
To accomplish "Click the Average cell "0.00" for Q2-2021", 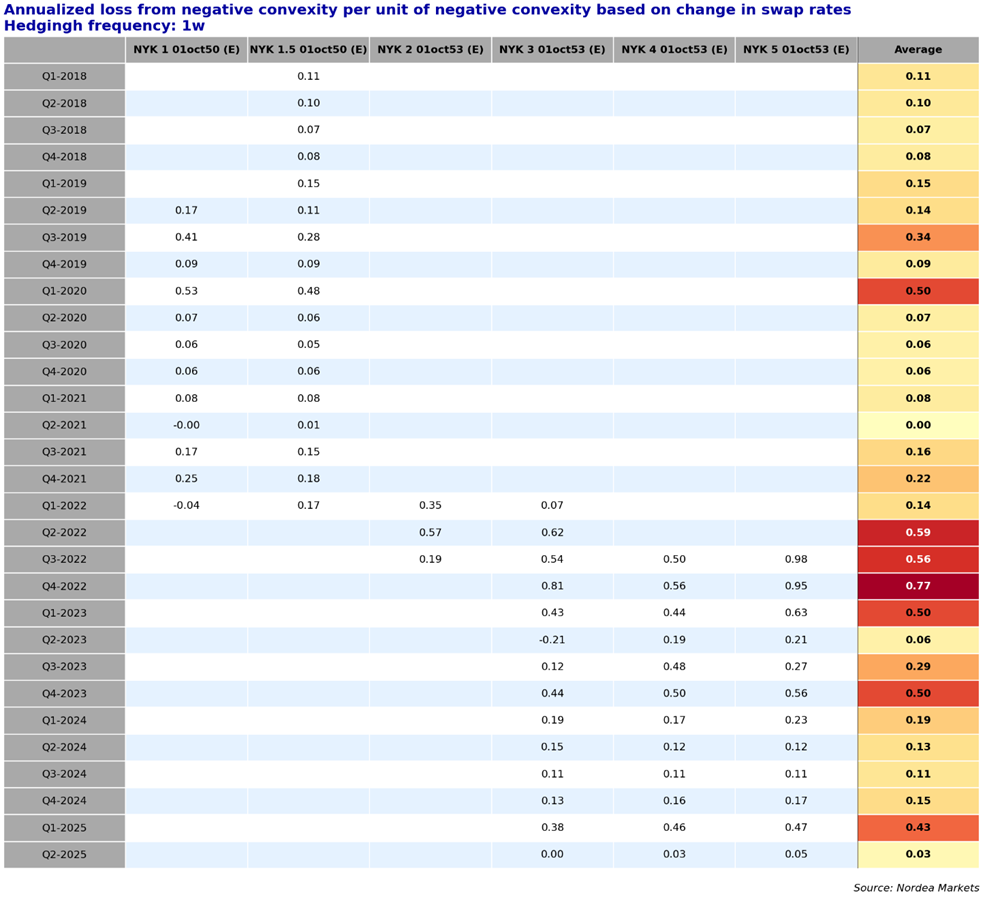I will click(918, 425).
